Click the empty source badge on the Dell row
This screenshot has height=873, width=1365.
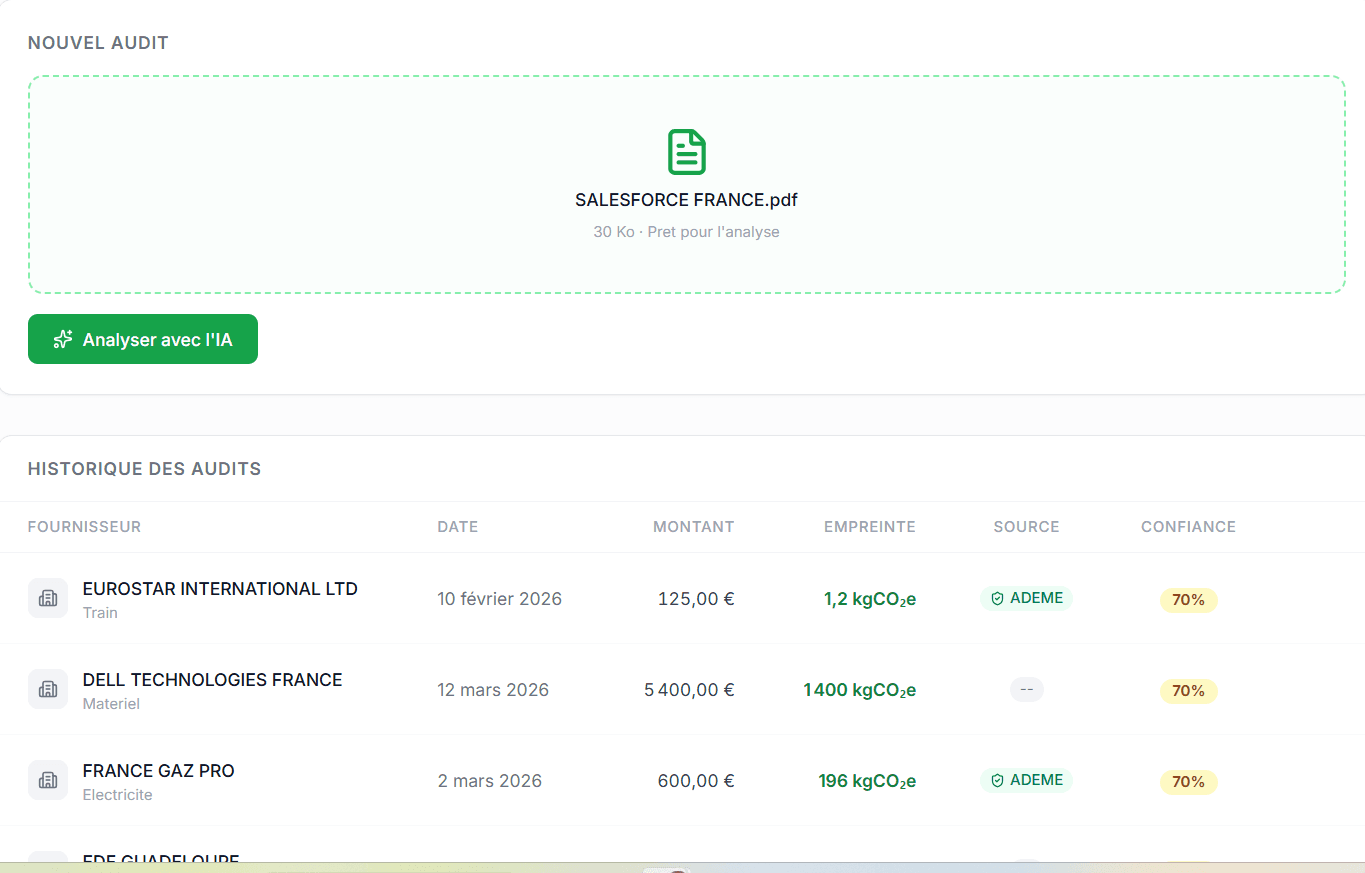pos(1026,689)
